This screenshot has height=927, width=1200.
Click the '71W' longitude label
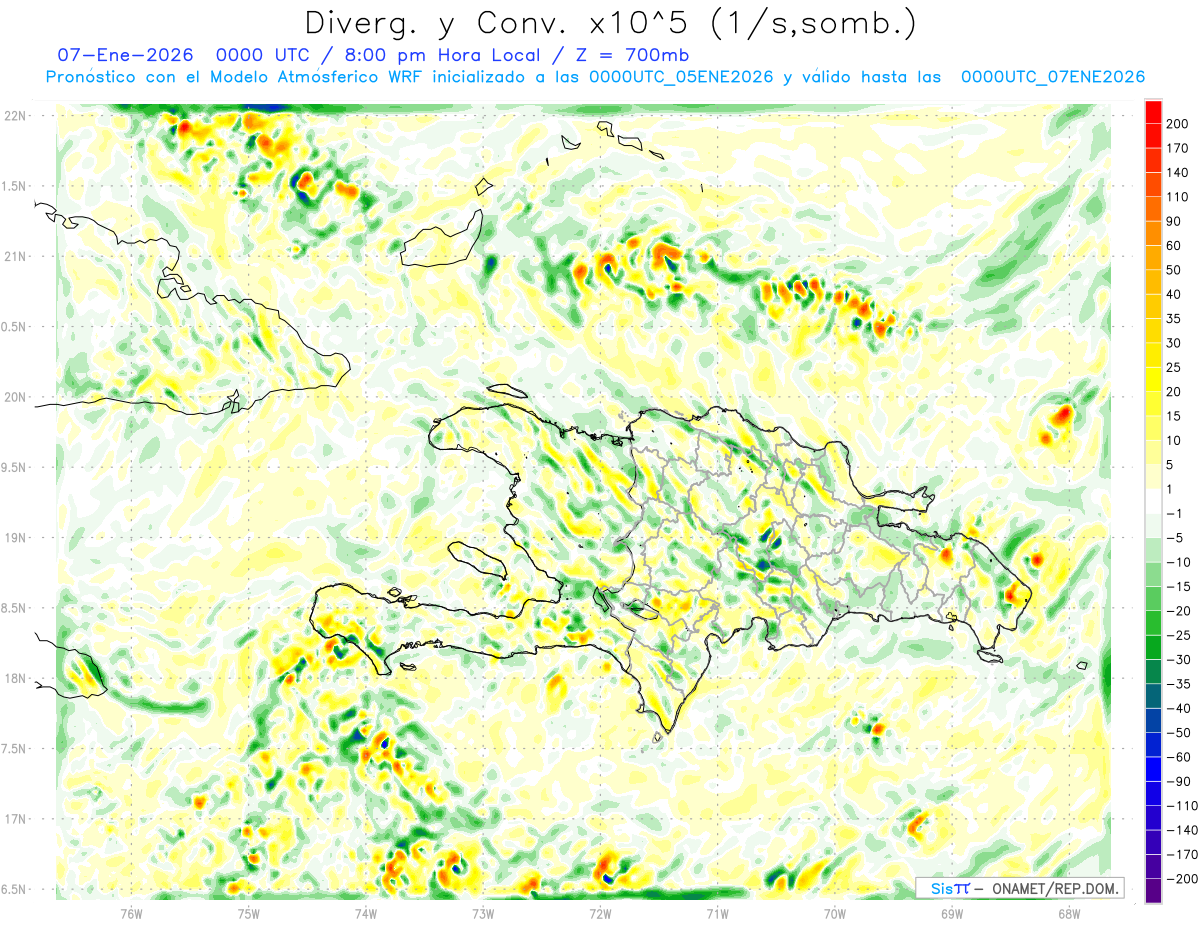[717, 913]
